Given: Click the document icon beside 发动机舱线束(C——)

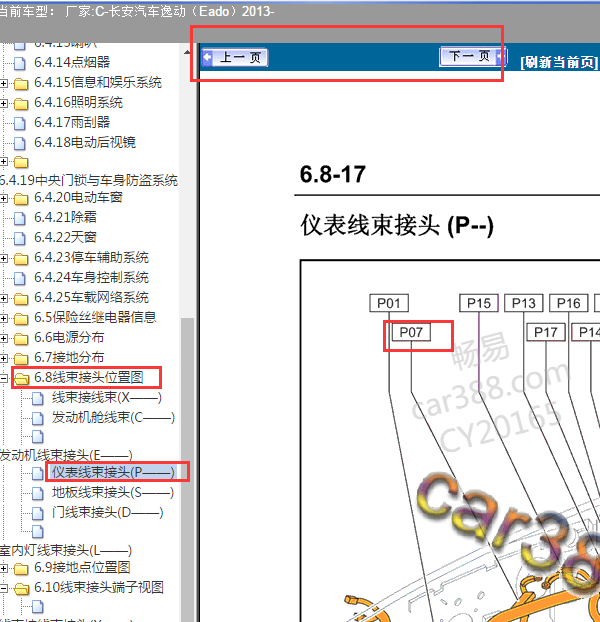Looking at the screenshot, I should [38, 418].
